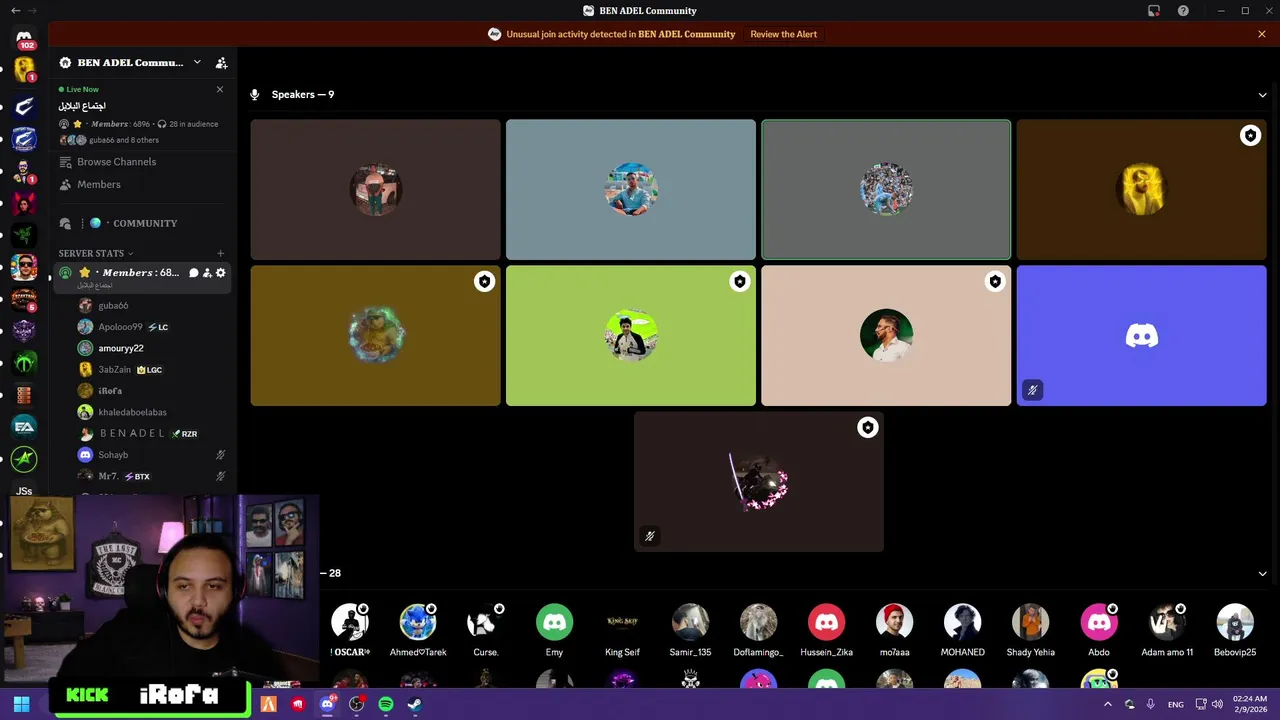Collapse the Speakers section chevron
The width and height of the screenshot is (1280, 720).
point(1262,95)
